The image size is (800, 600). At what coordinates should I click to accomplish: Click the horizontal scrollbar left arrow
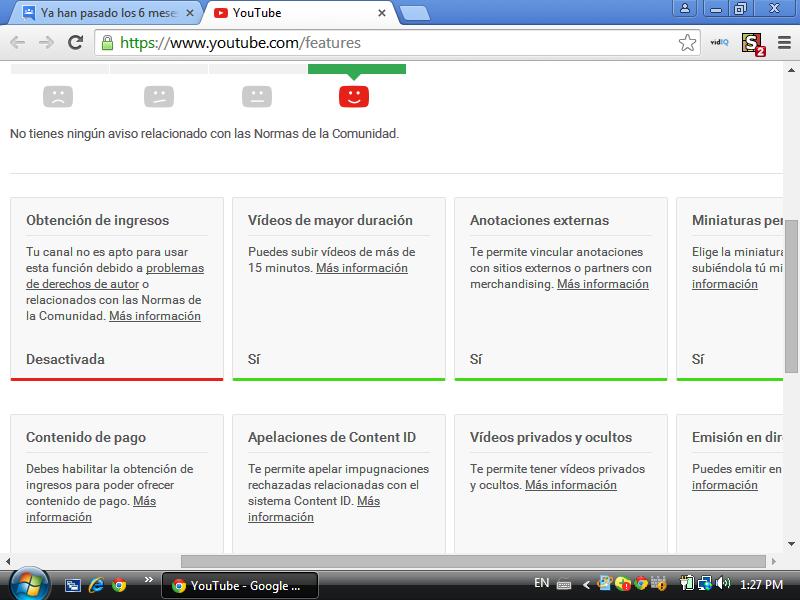(x=8, y=561)
